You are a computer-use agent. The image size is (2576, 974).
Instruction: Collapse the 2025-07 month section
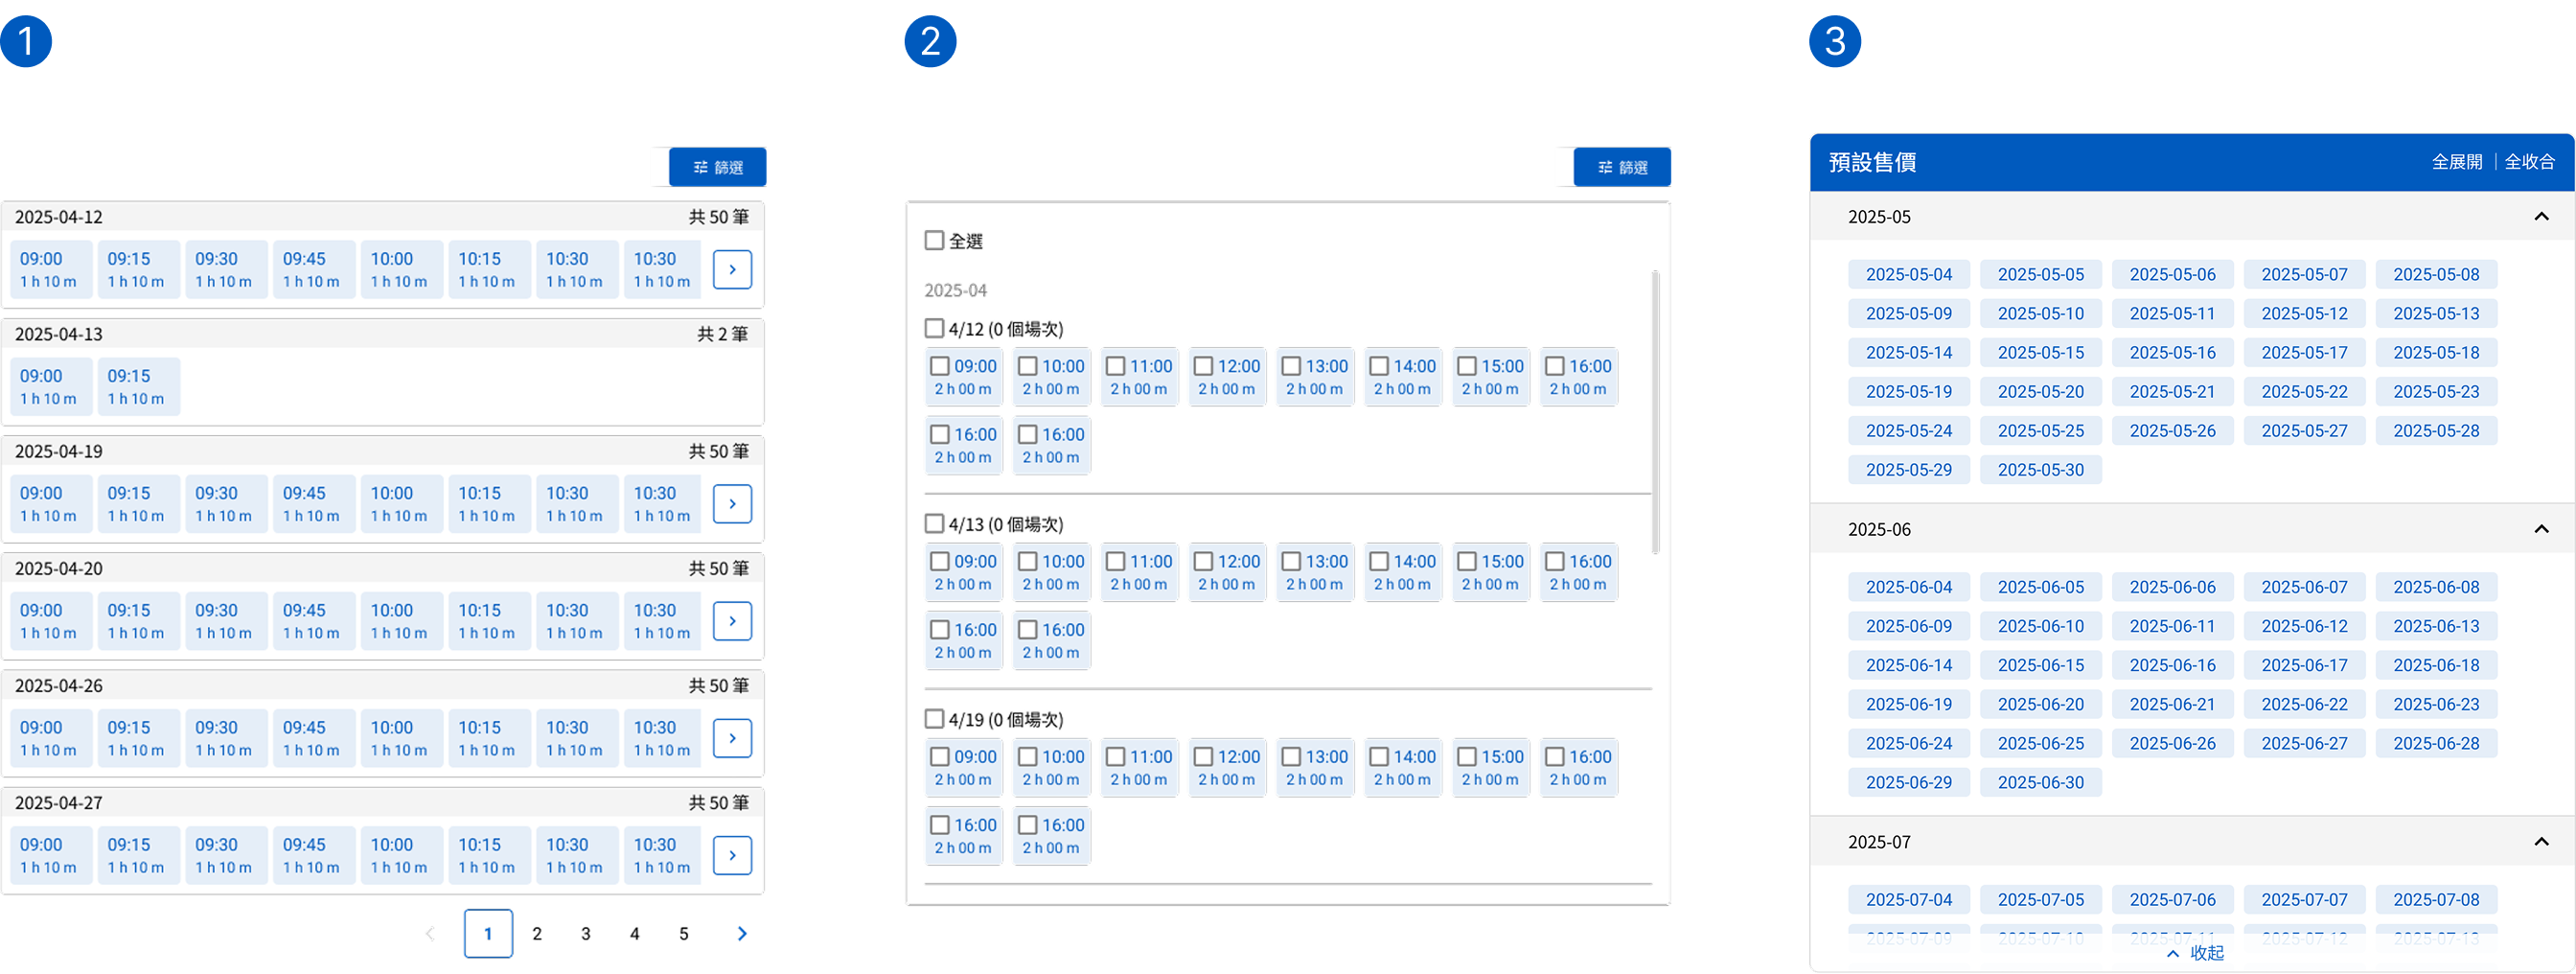pyautogui.click(x=2540, y=843)
